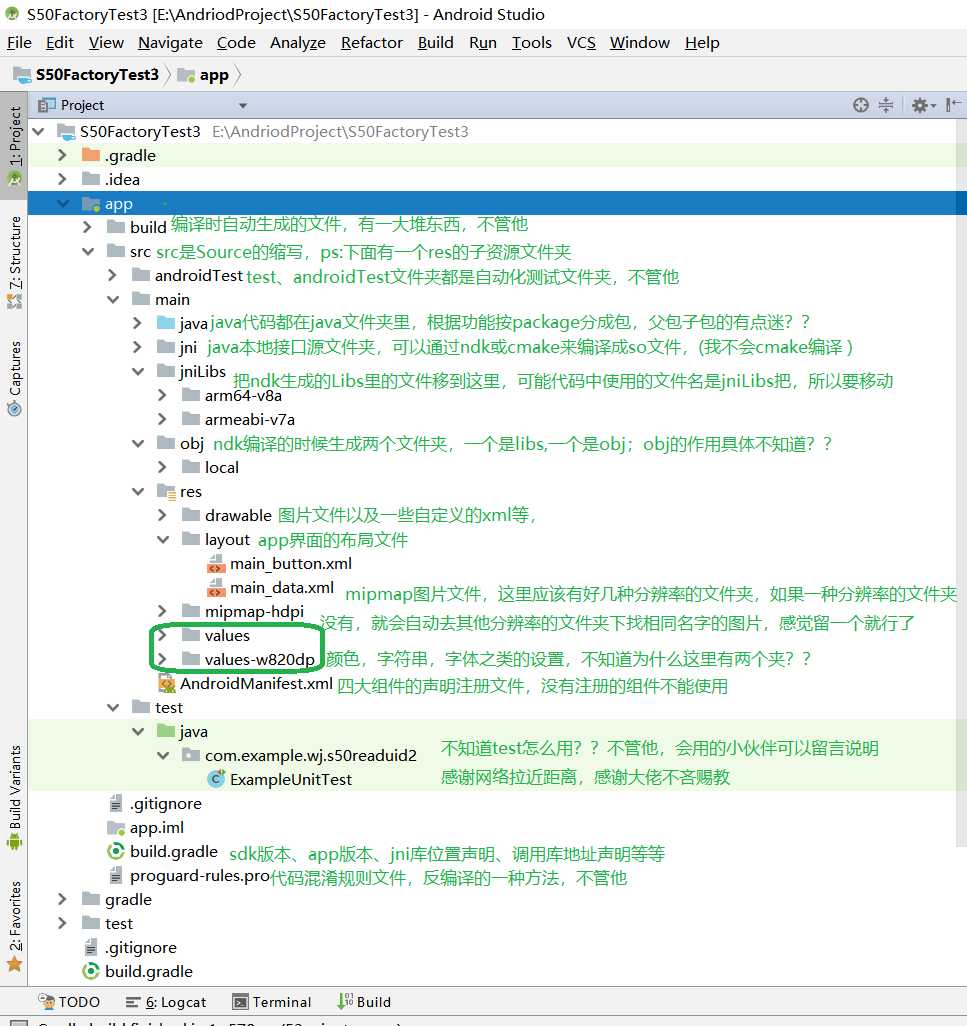Open the VCS menu
The width and height of the screenshot is (967, 1026).
coord(581,43)
